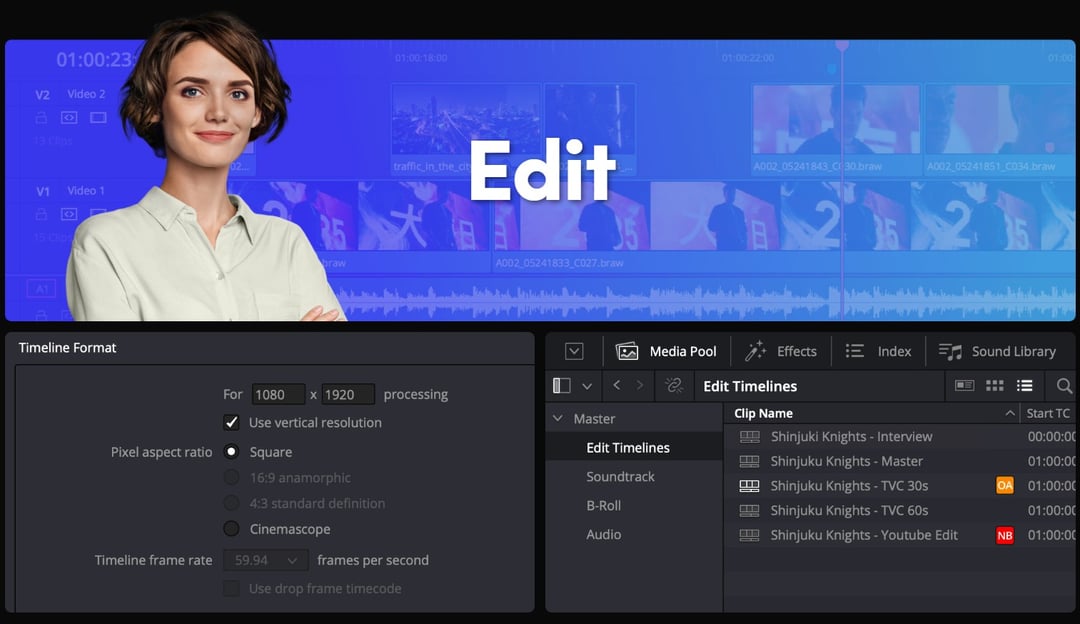Click the lock icon on the Video 2 track
The image size is (1080, 624).
coord(42,118)
